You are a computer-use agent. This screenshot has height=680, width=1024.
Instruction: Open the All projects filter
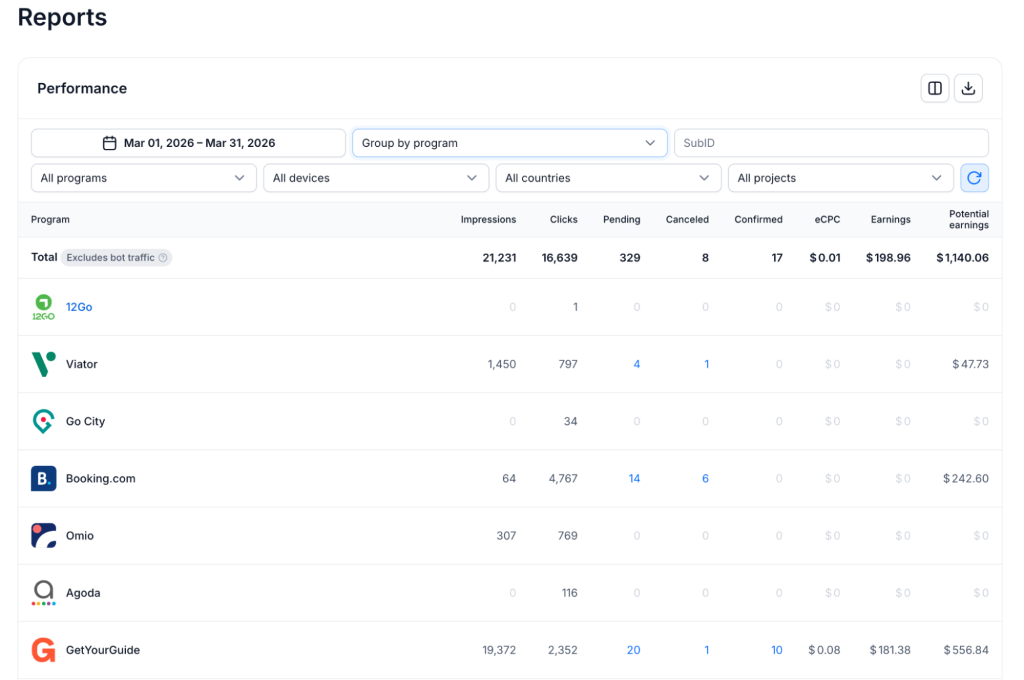pyautogui.click(x=840, y=178)
